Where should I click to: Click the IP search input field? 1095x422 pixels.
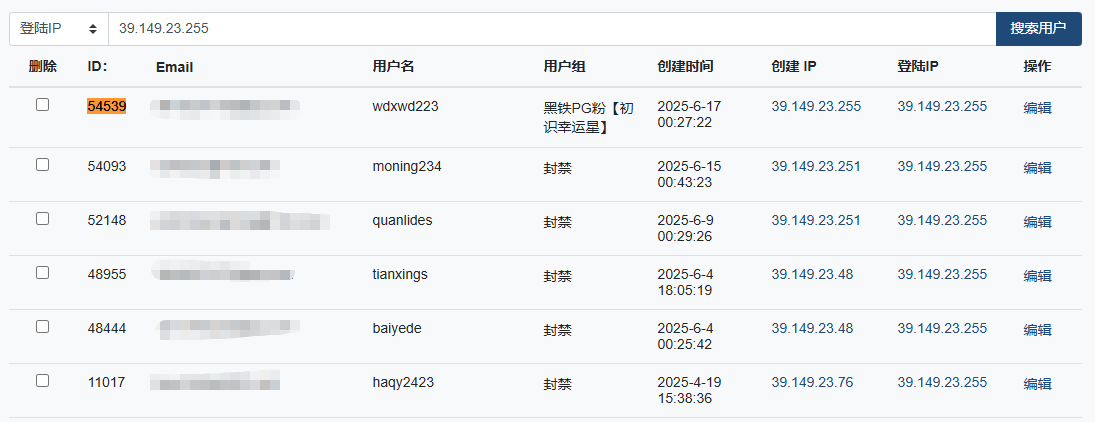[x=550, y=29]
